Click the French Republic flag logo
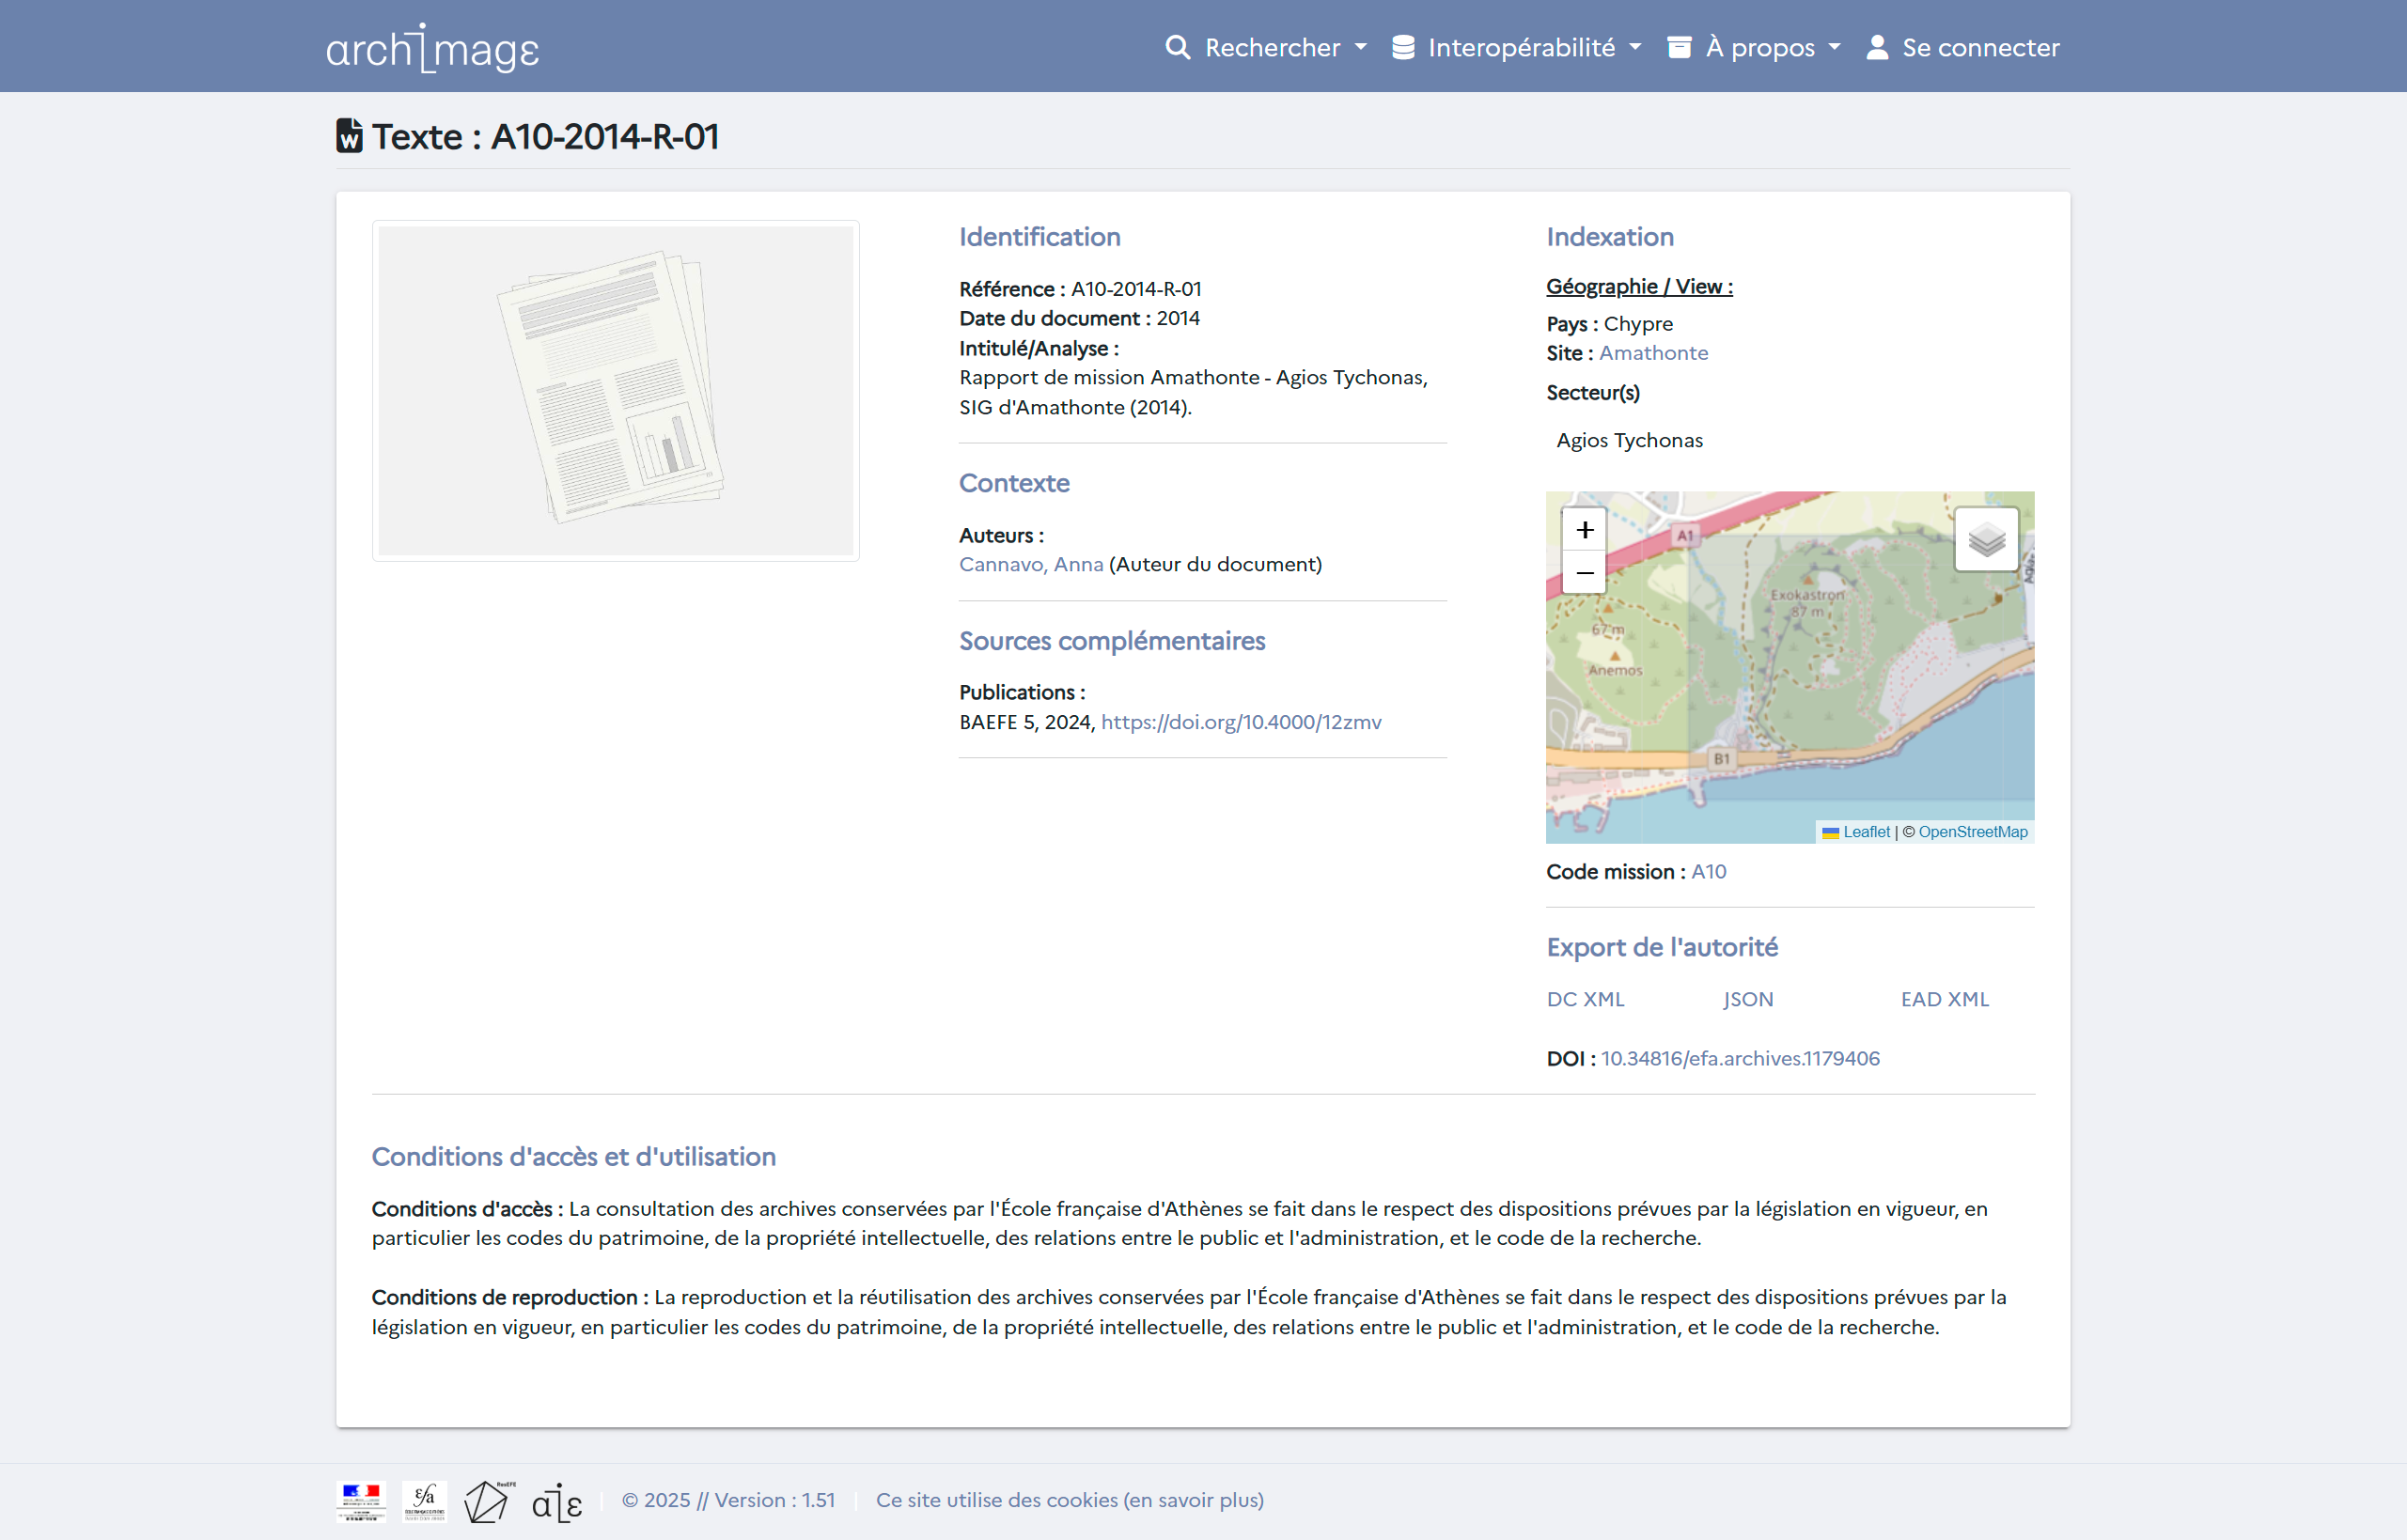 pos(361,1501)
